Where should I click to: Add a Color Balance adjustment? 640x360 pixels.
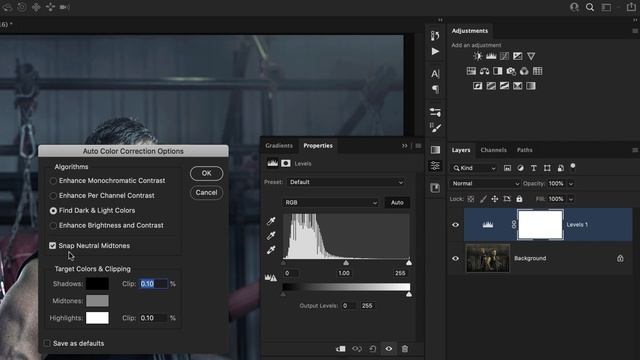(484, 71)
